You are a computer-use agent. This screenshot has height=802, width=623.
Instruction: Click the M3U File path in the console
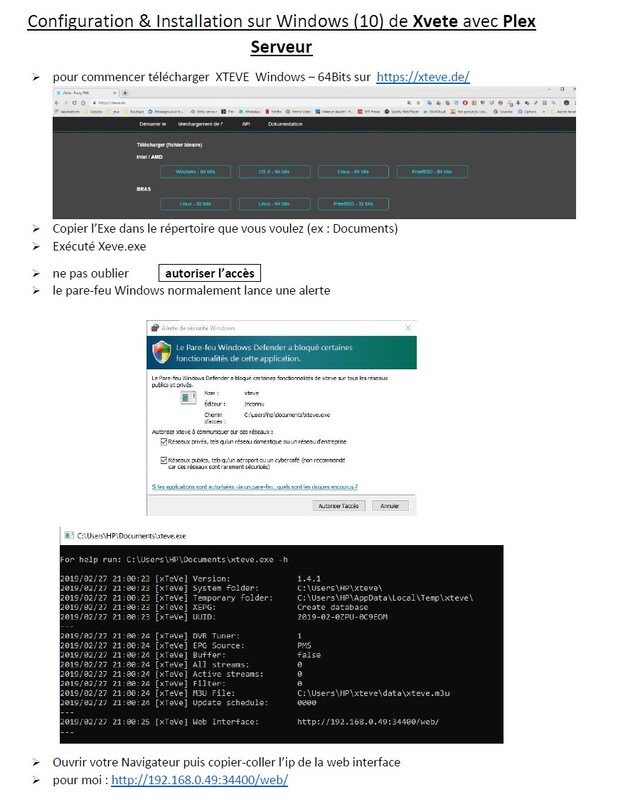pos(373,693)
